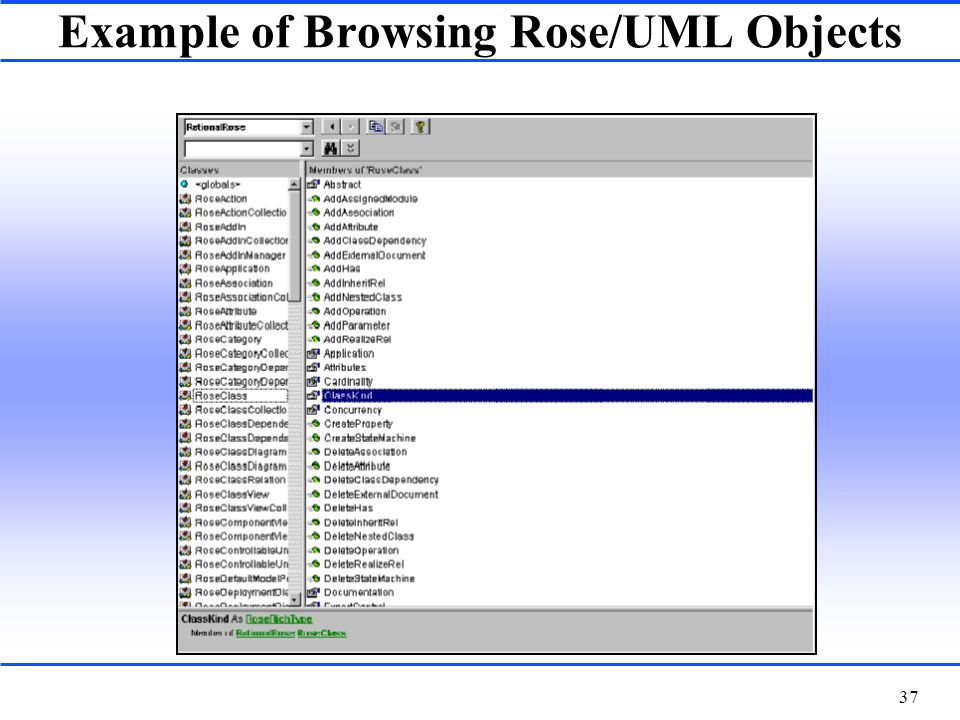This screenshot has width=960, height=720.
Task: Open the search text dropdown arrow
Action: coord(307,149)
